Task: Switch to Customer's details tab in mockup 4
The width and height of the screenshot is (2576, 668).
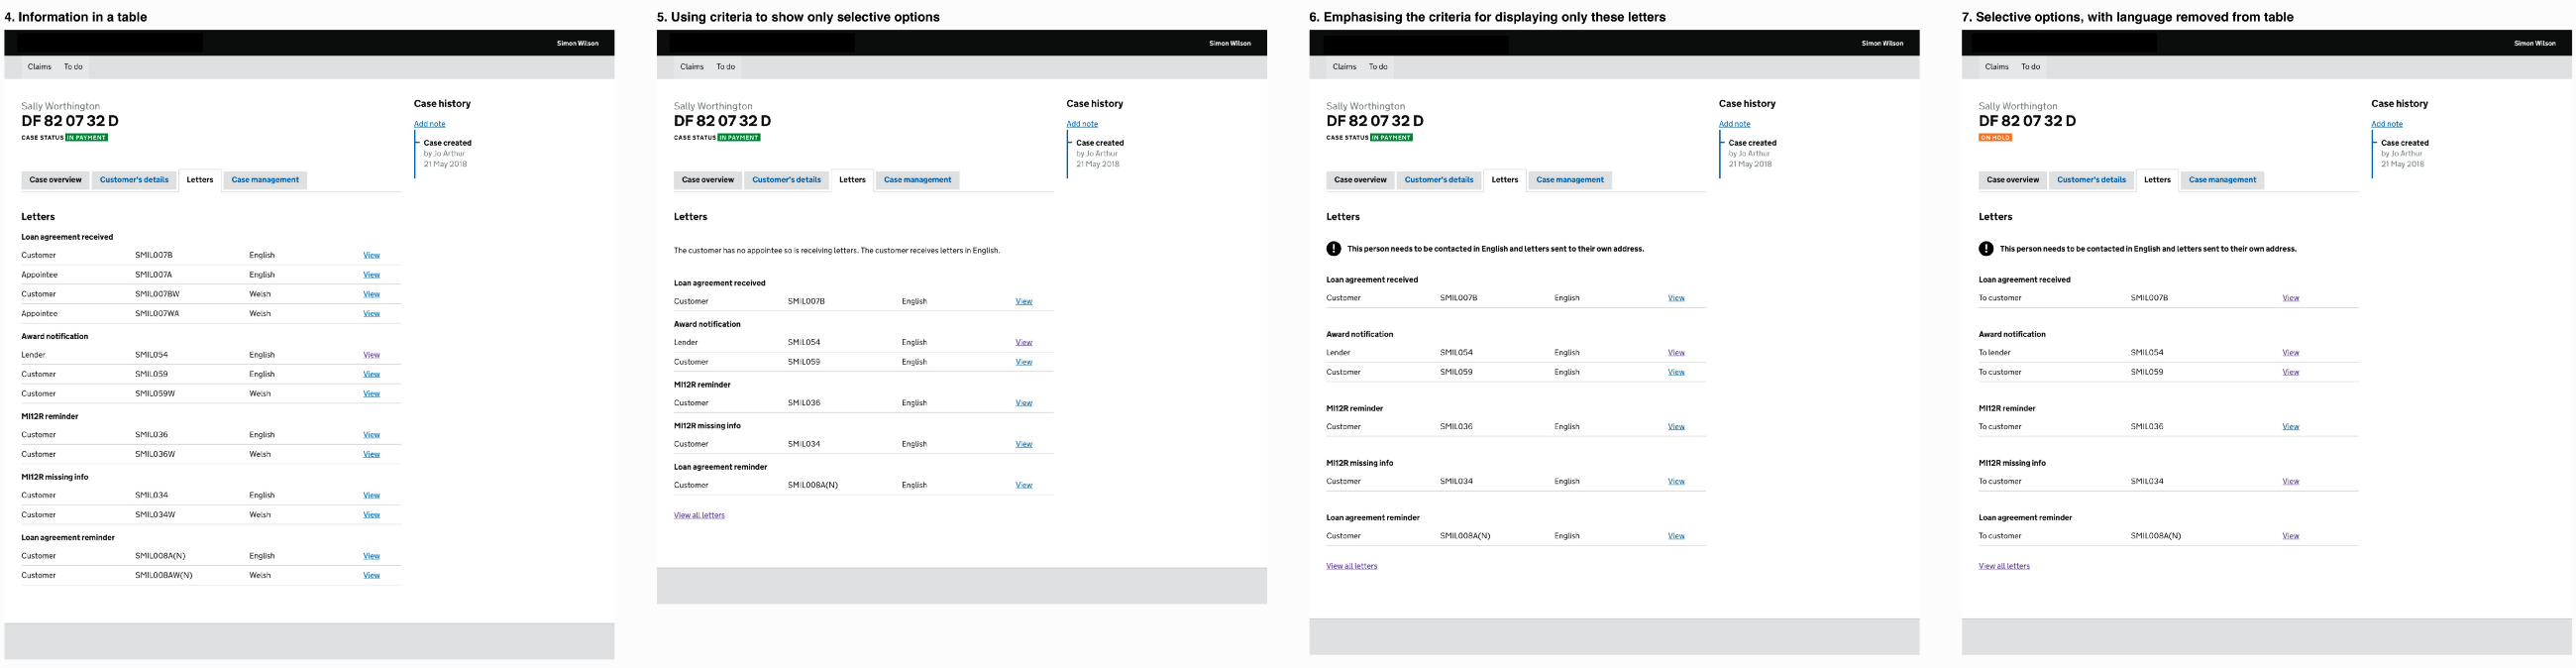Action: click(x=134, y=180)
